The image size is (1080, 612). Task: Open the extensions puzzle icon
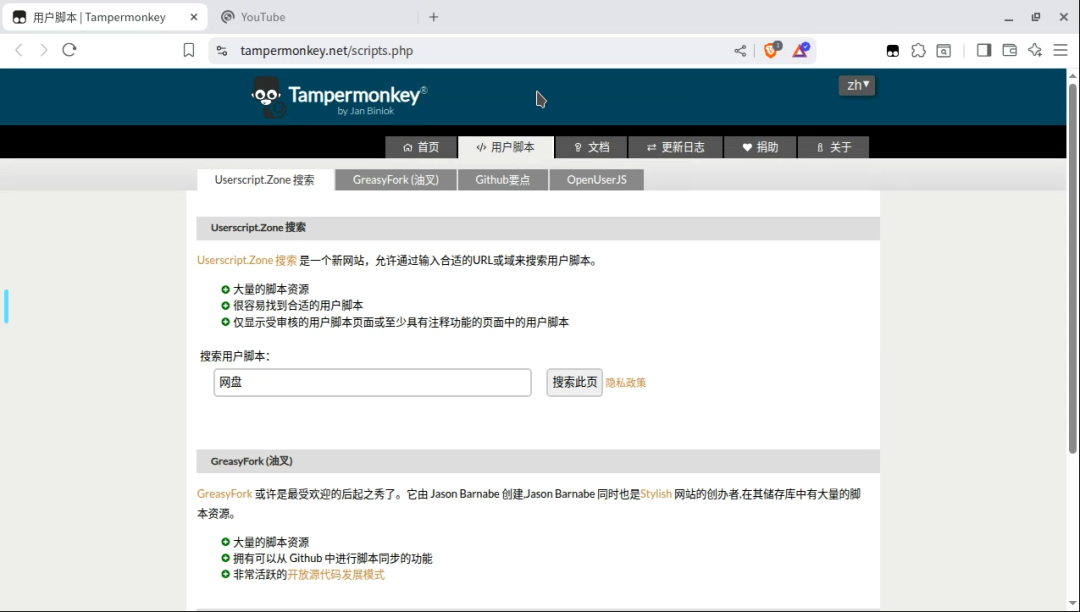918,50
